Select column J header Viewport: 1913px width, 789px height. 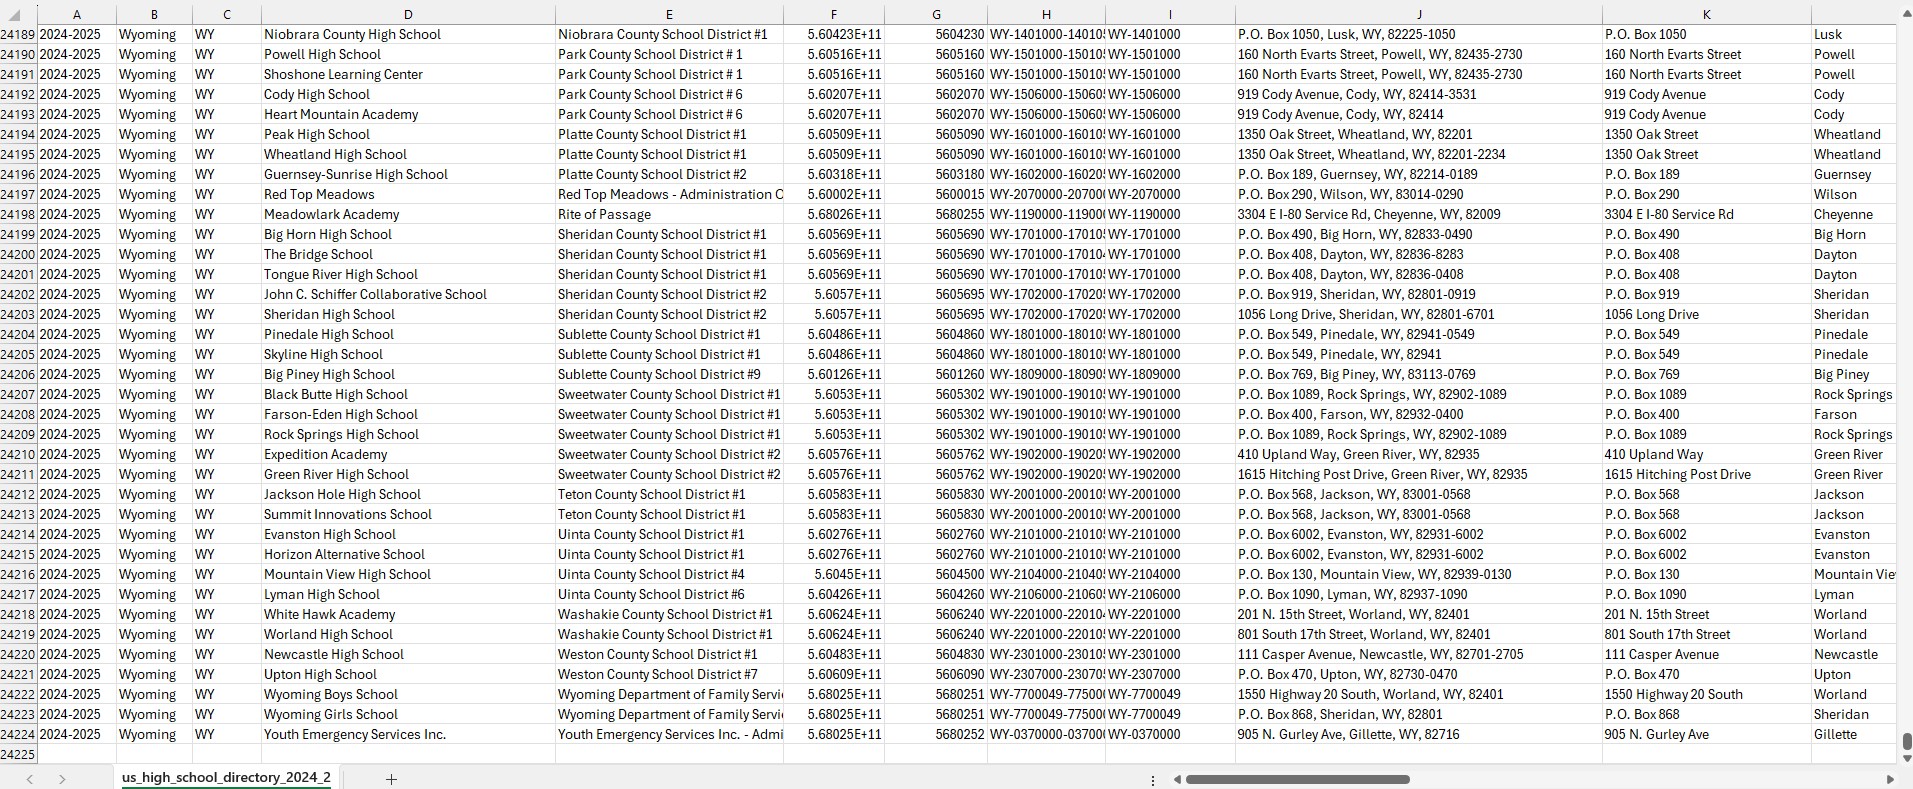[1418, 15]
